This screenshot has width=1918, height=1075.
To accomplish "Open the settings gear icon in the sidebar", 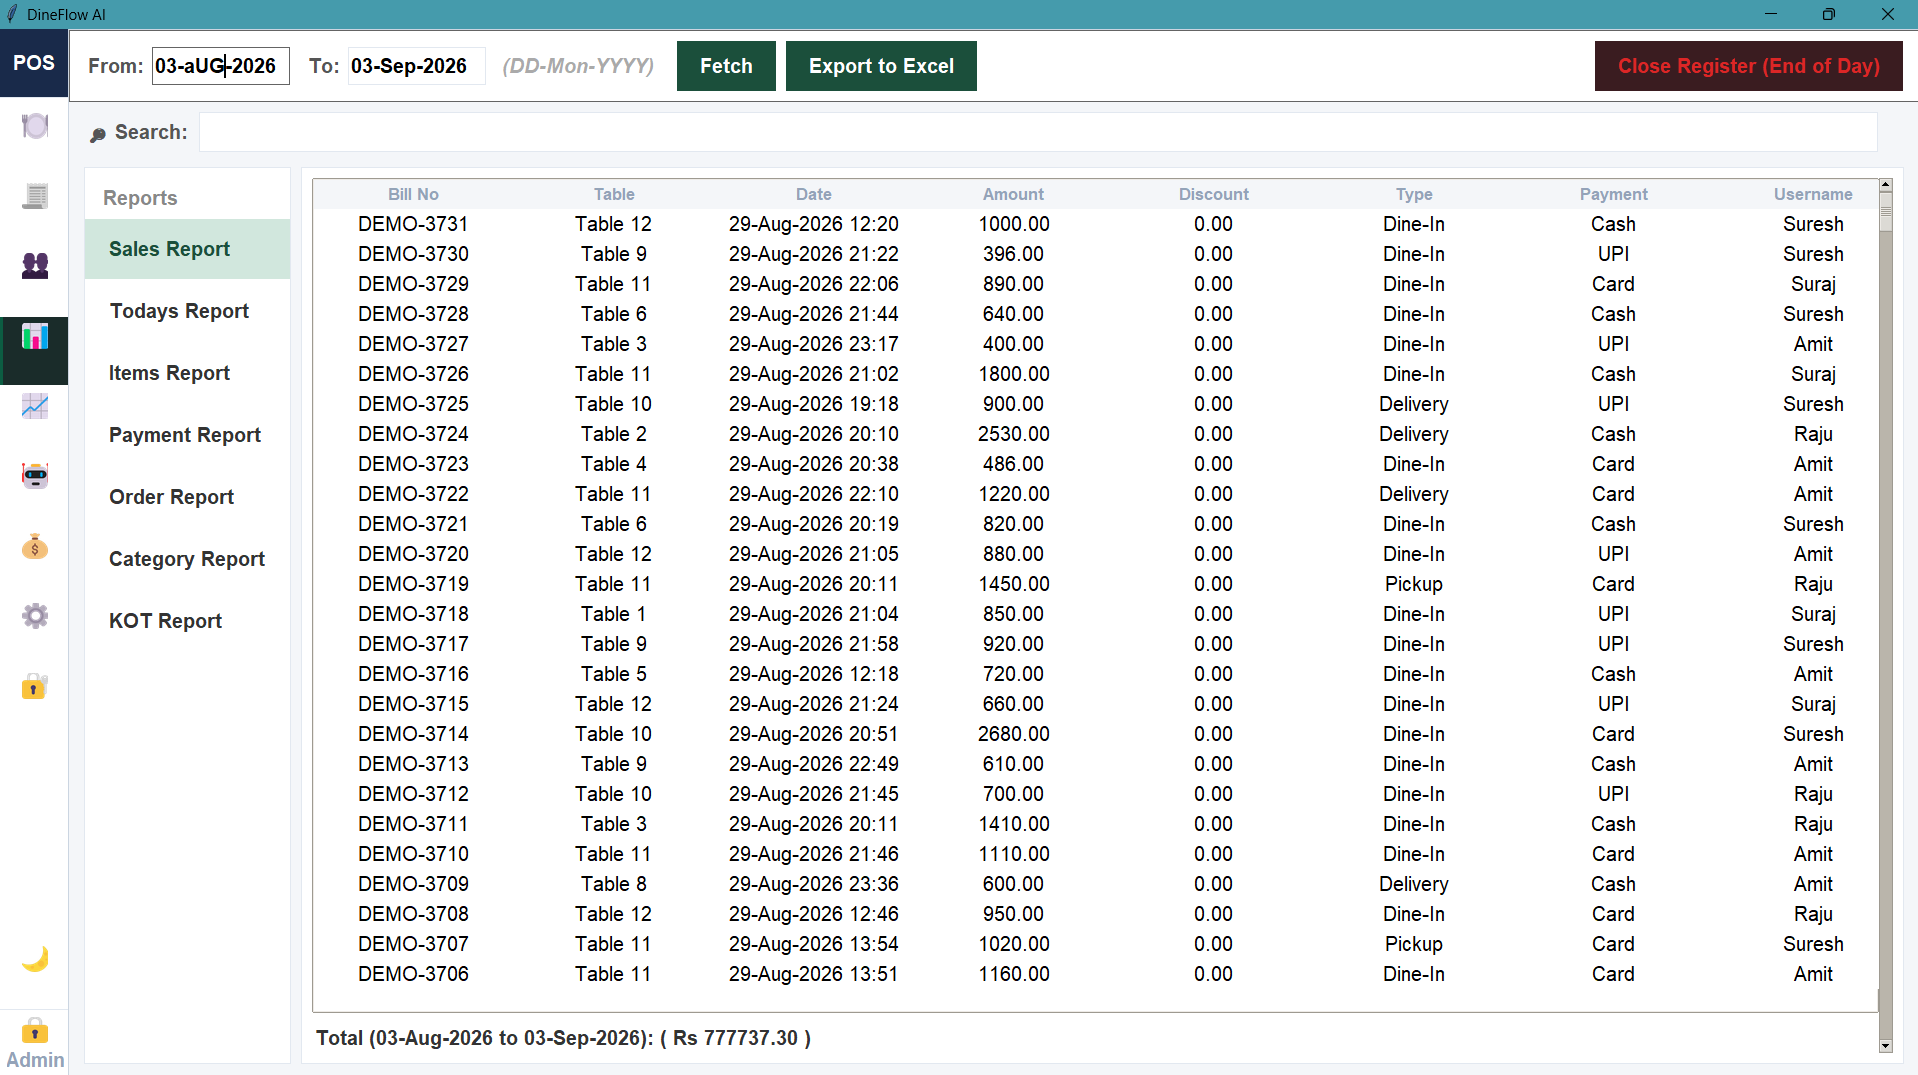I will click(x=35, y=616).
